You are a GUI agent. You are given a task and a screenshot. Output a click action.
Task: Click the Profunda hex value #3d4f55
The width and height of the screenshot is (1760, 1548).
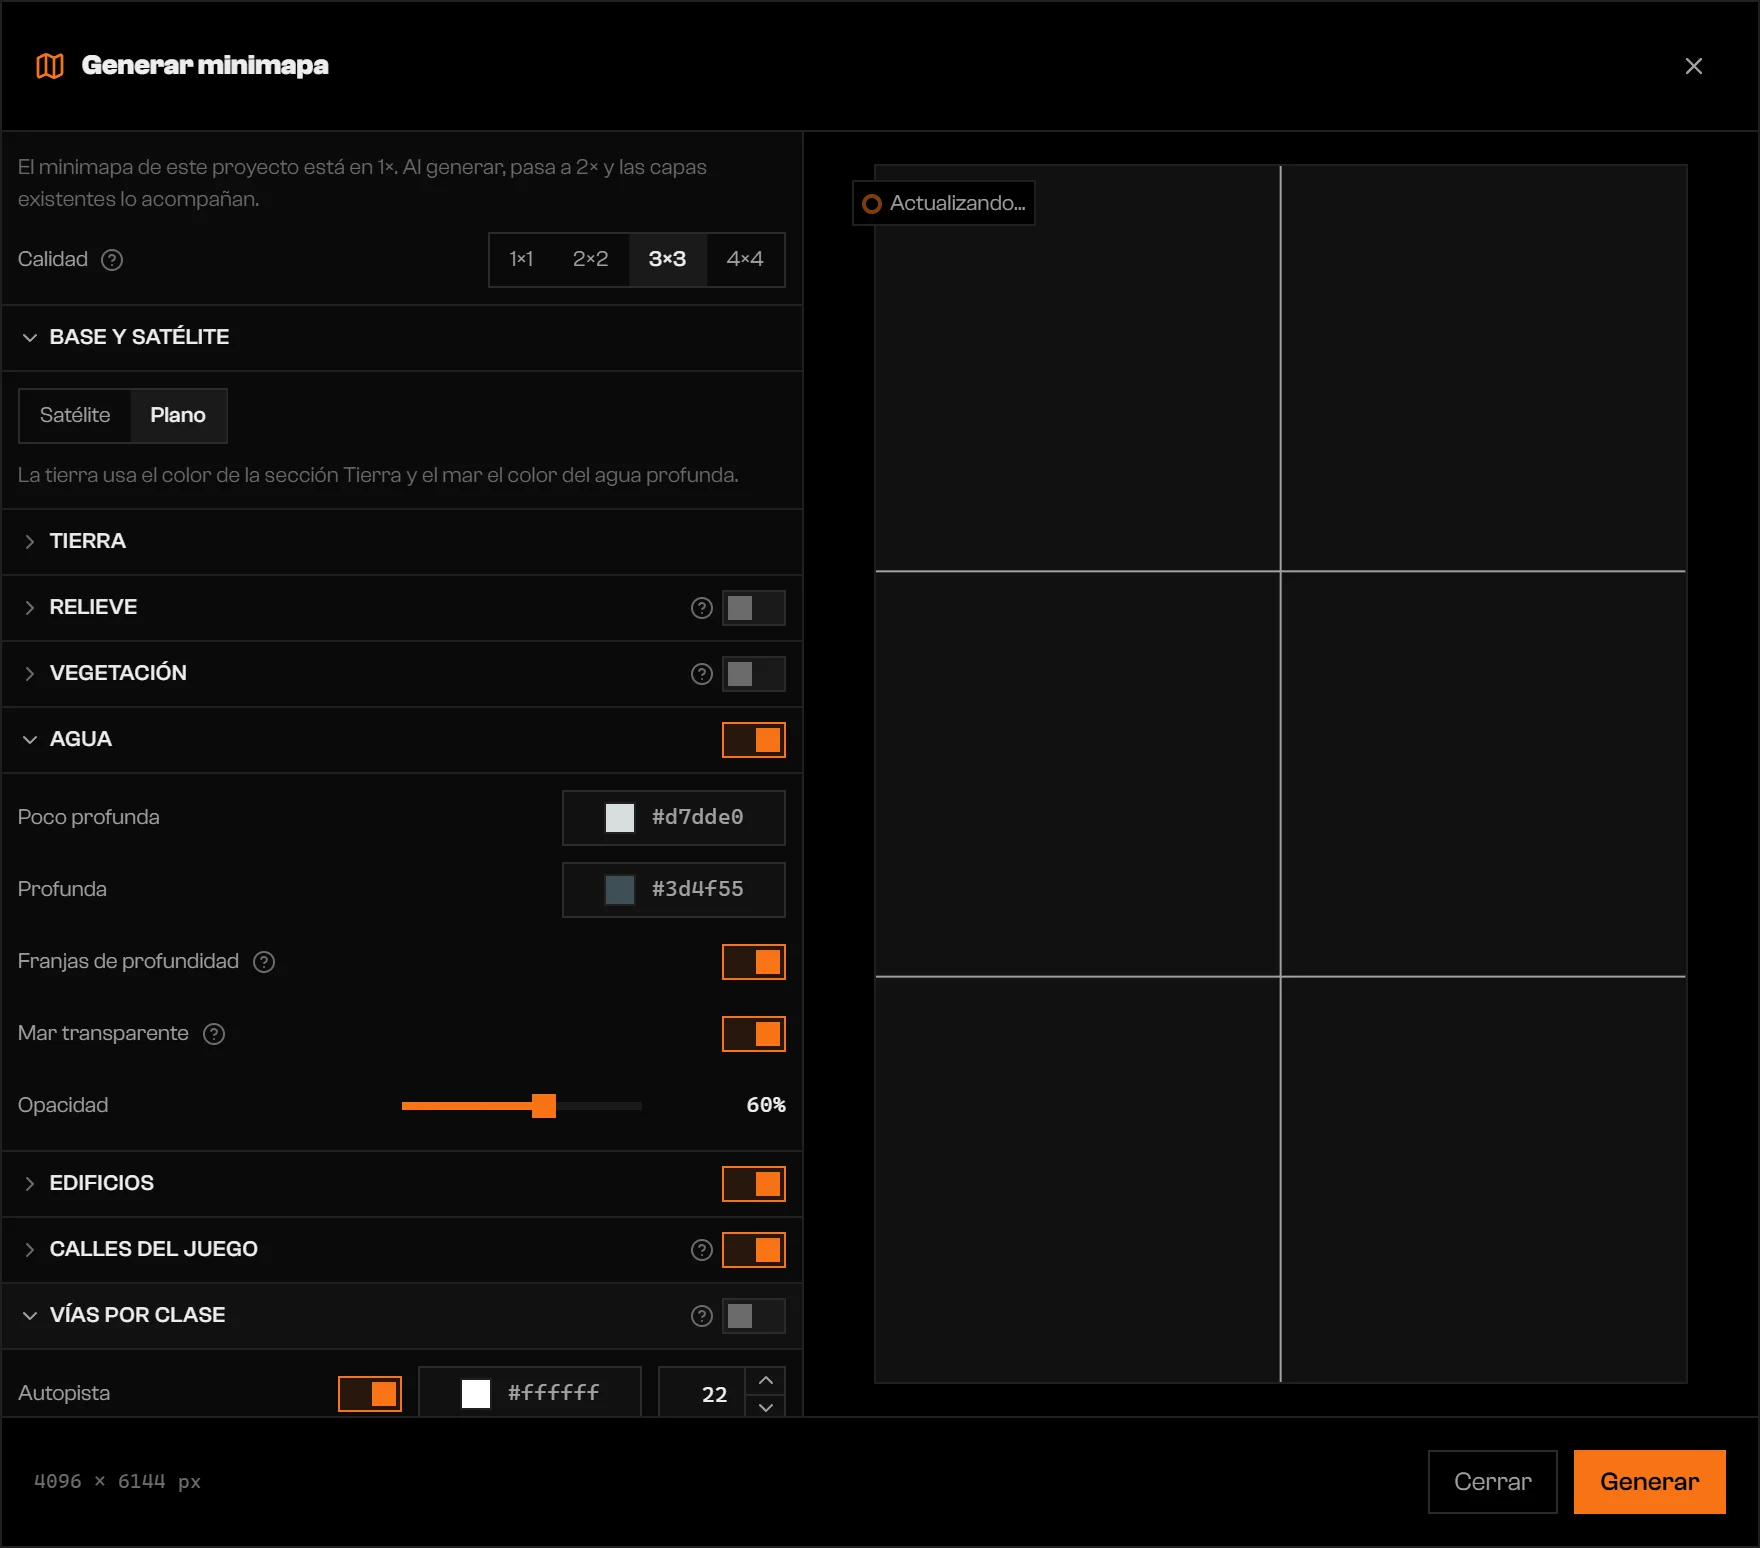[698, 890]
